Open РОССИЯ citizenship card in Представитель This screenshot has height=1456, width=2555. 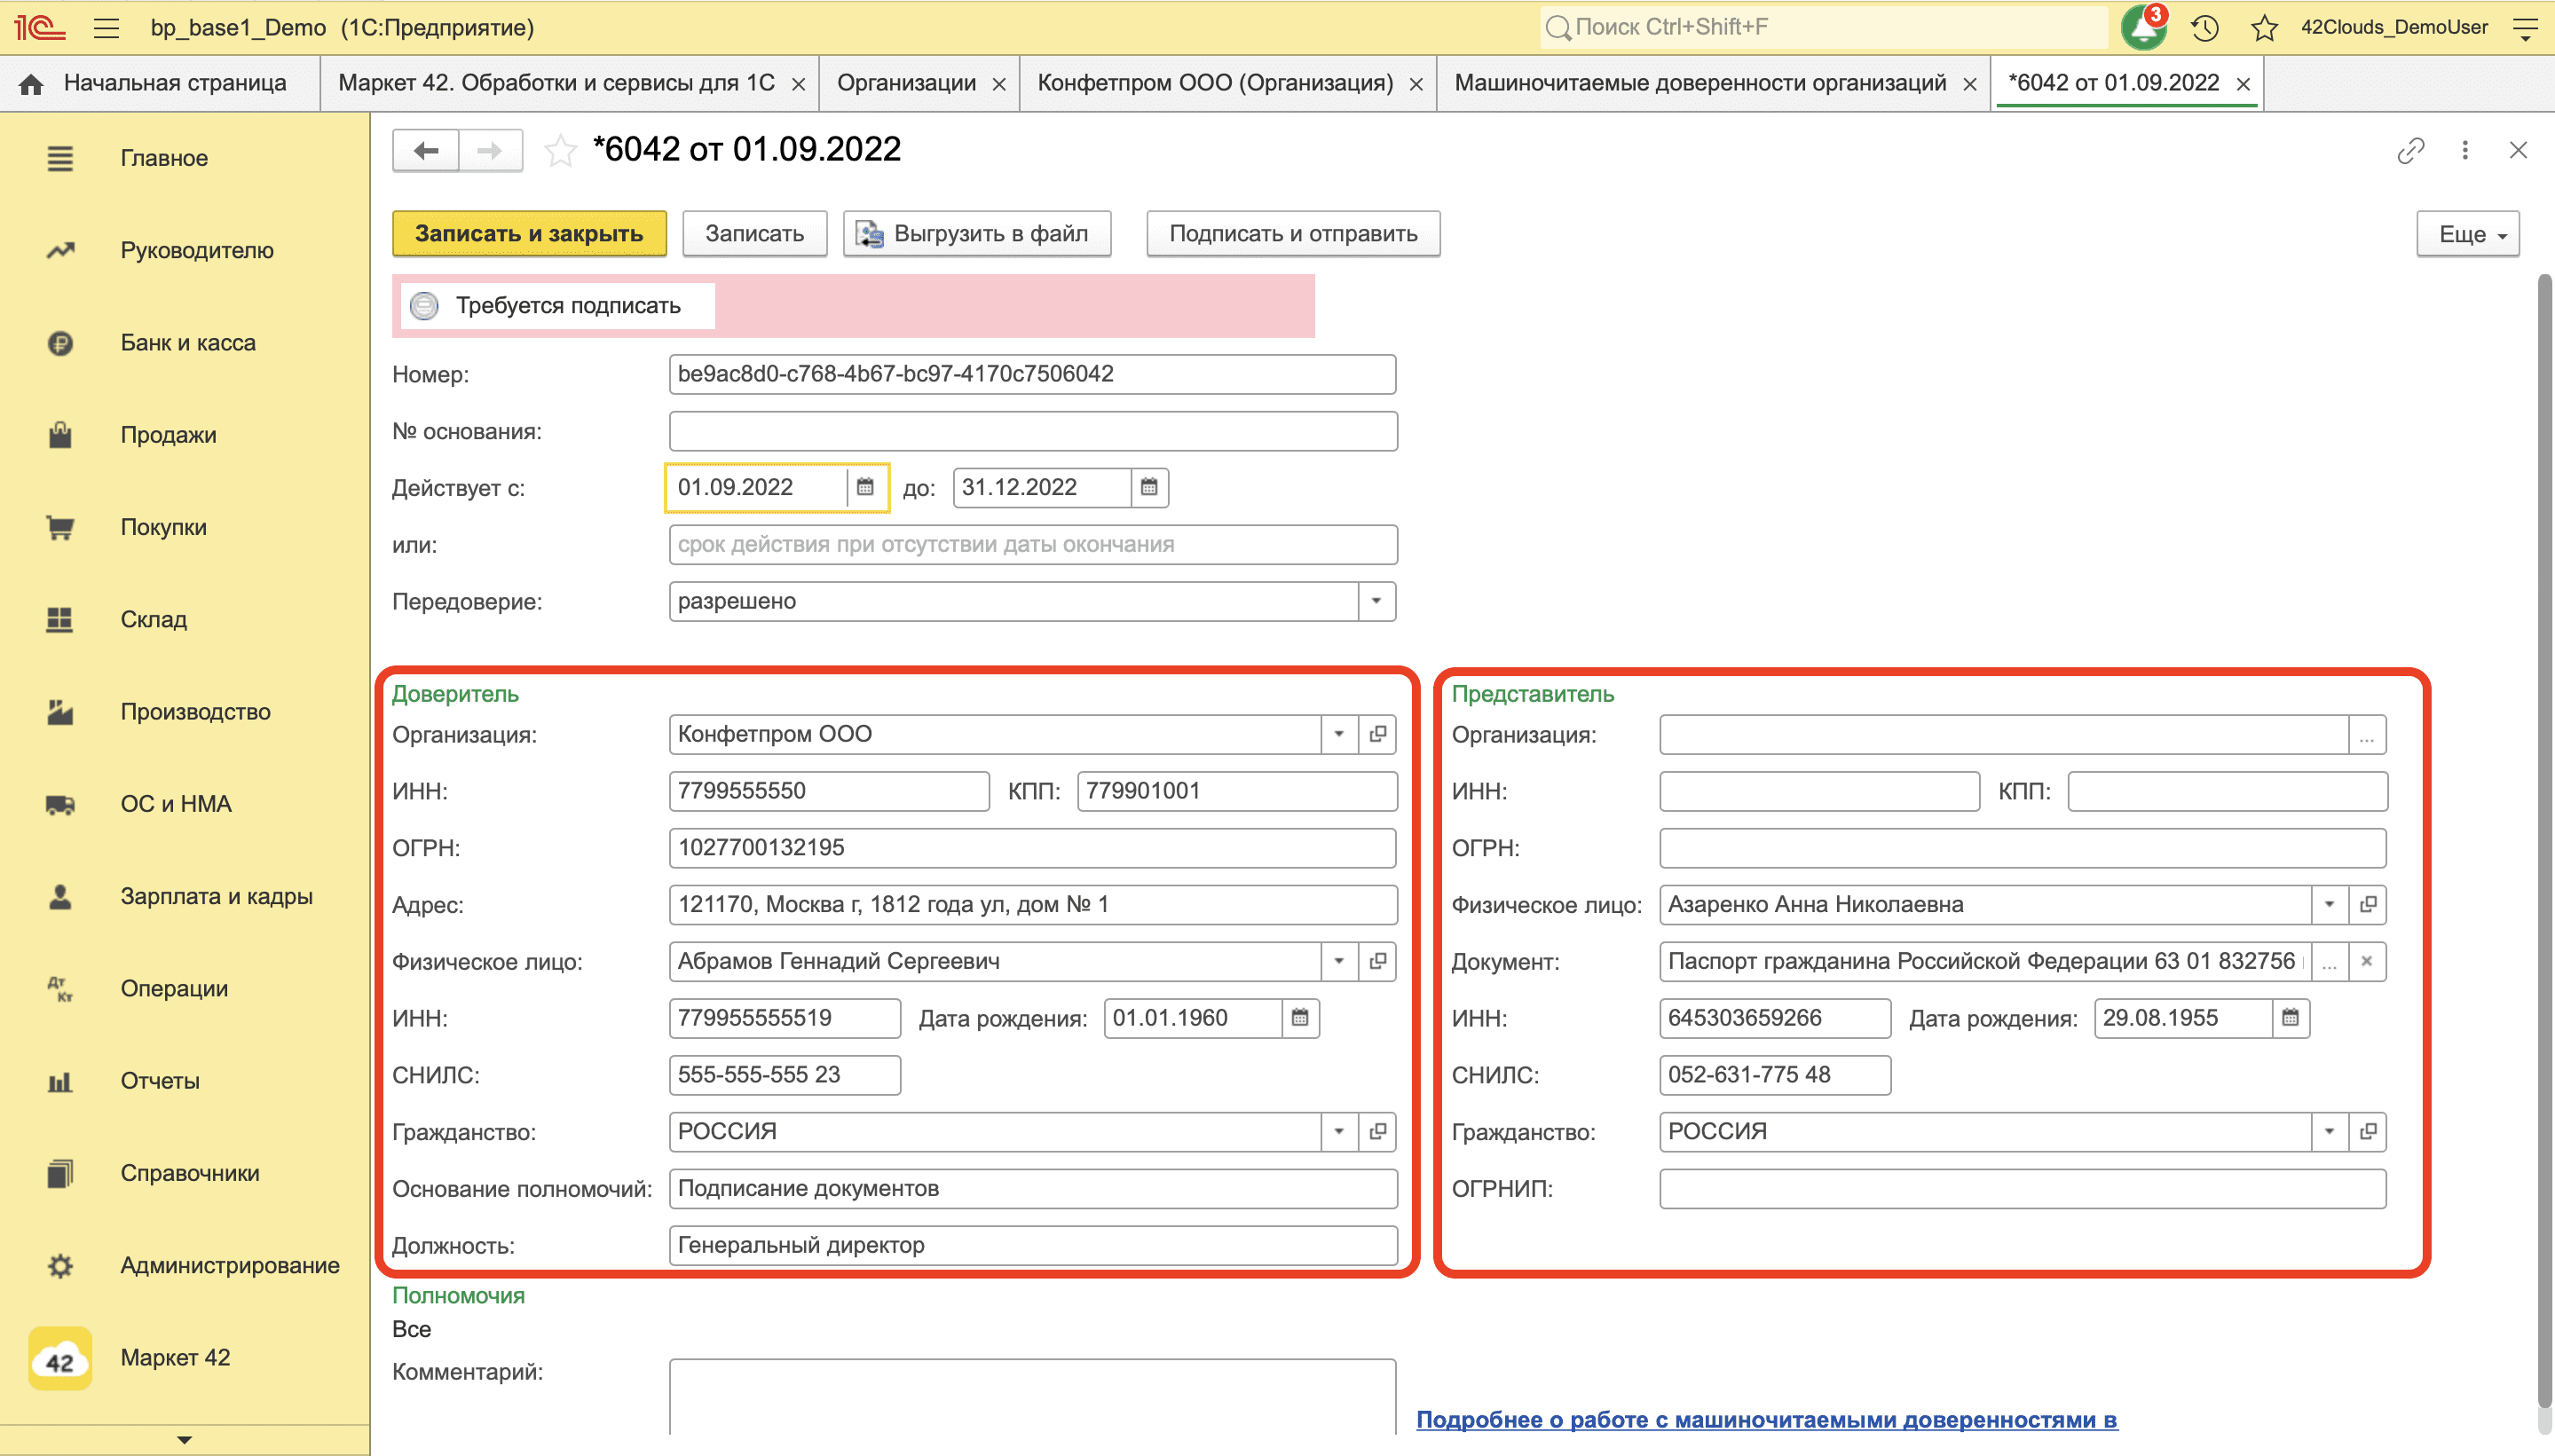click(x=2368, y=1131)
